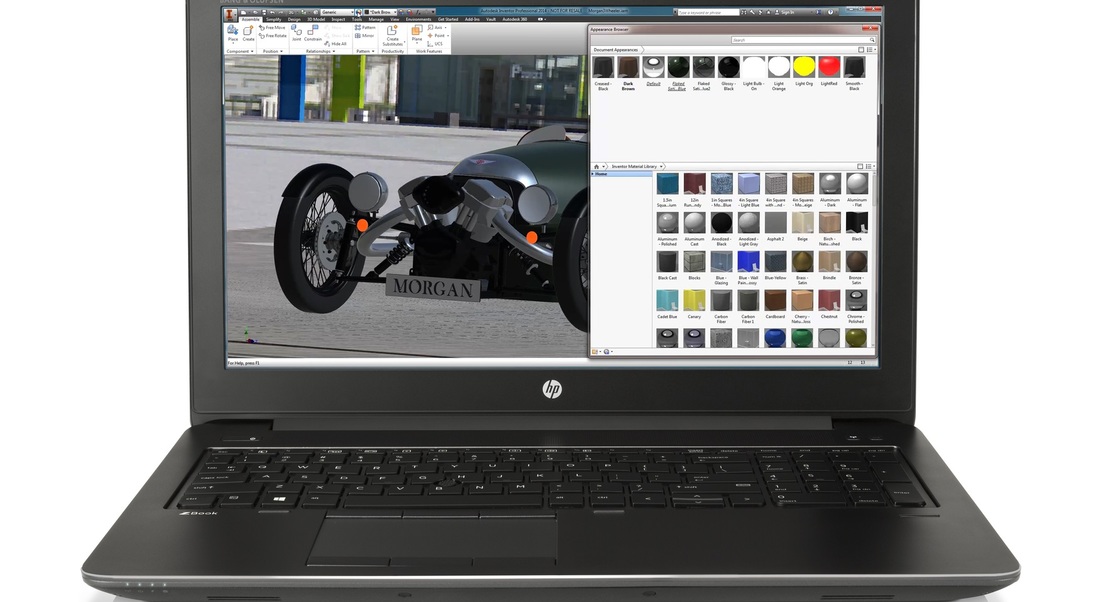
Task: Select the work Plane tool
Action: tap(417, 33)
